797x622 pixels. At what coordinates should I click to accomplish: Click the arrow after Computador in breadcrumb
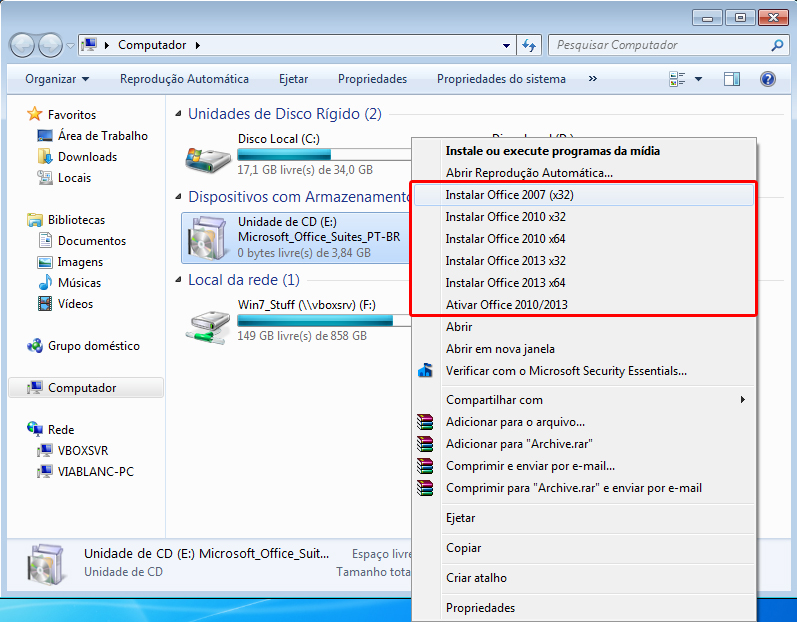click(198, 45)
